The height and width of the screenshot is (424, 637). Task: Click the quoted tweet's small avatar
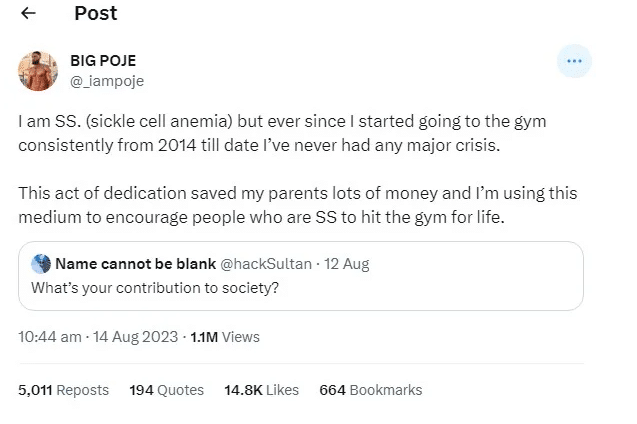click(x=41, y=264)
